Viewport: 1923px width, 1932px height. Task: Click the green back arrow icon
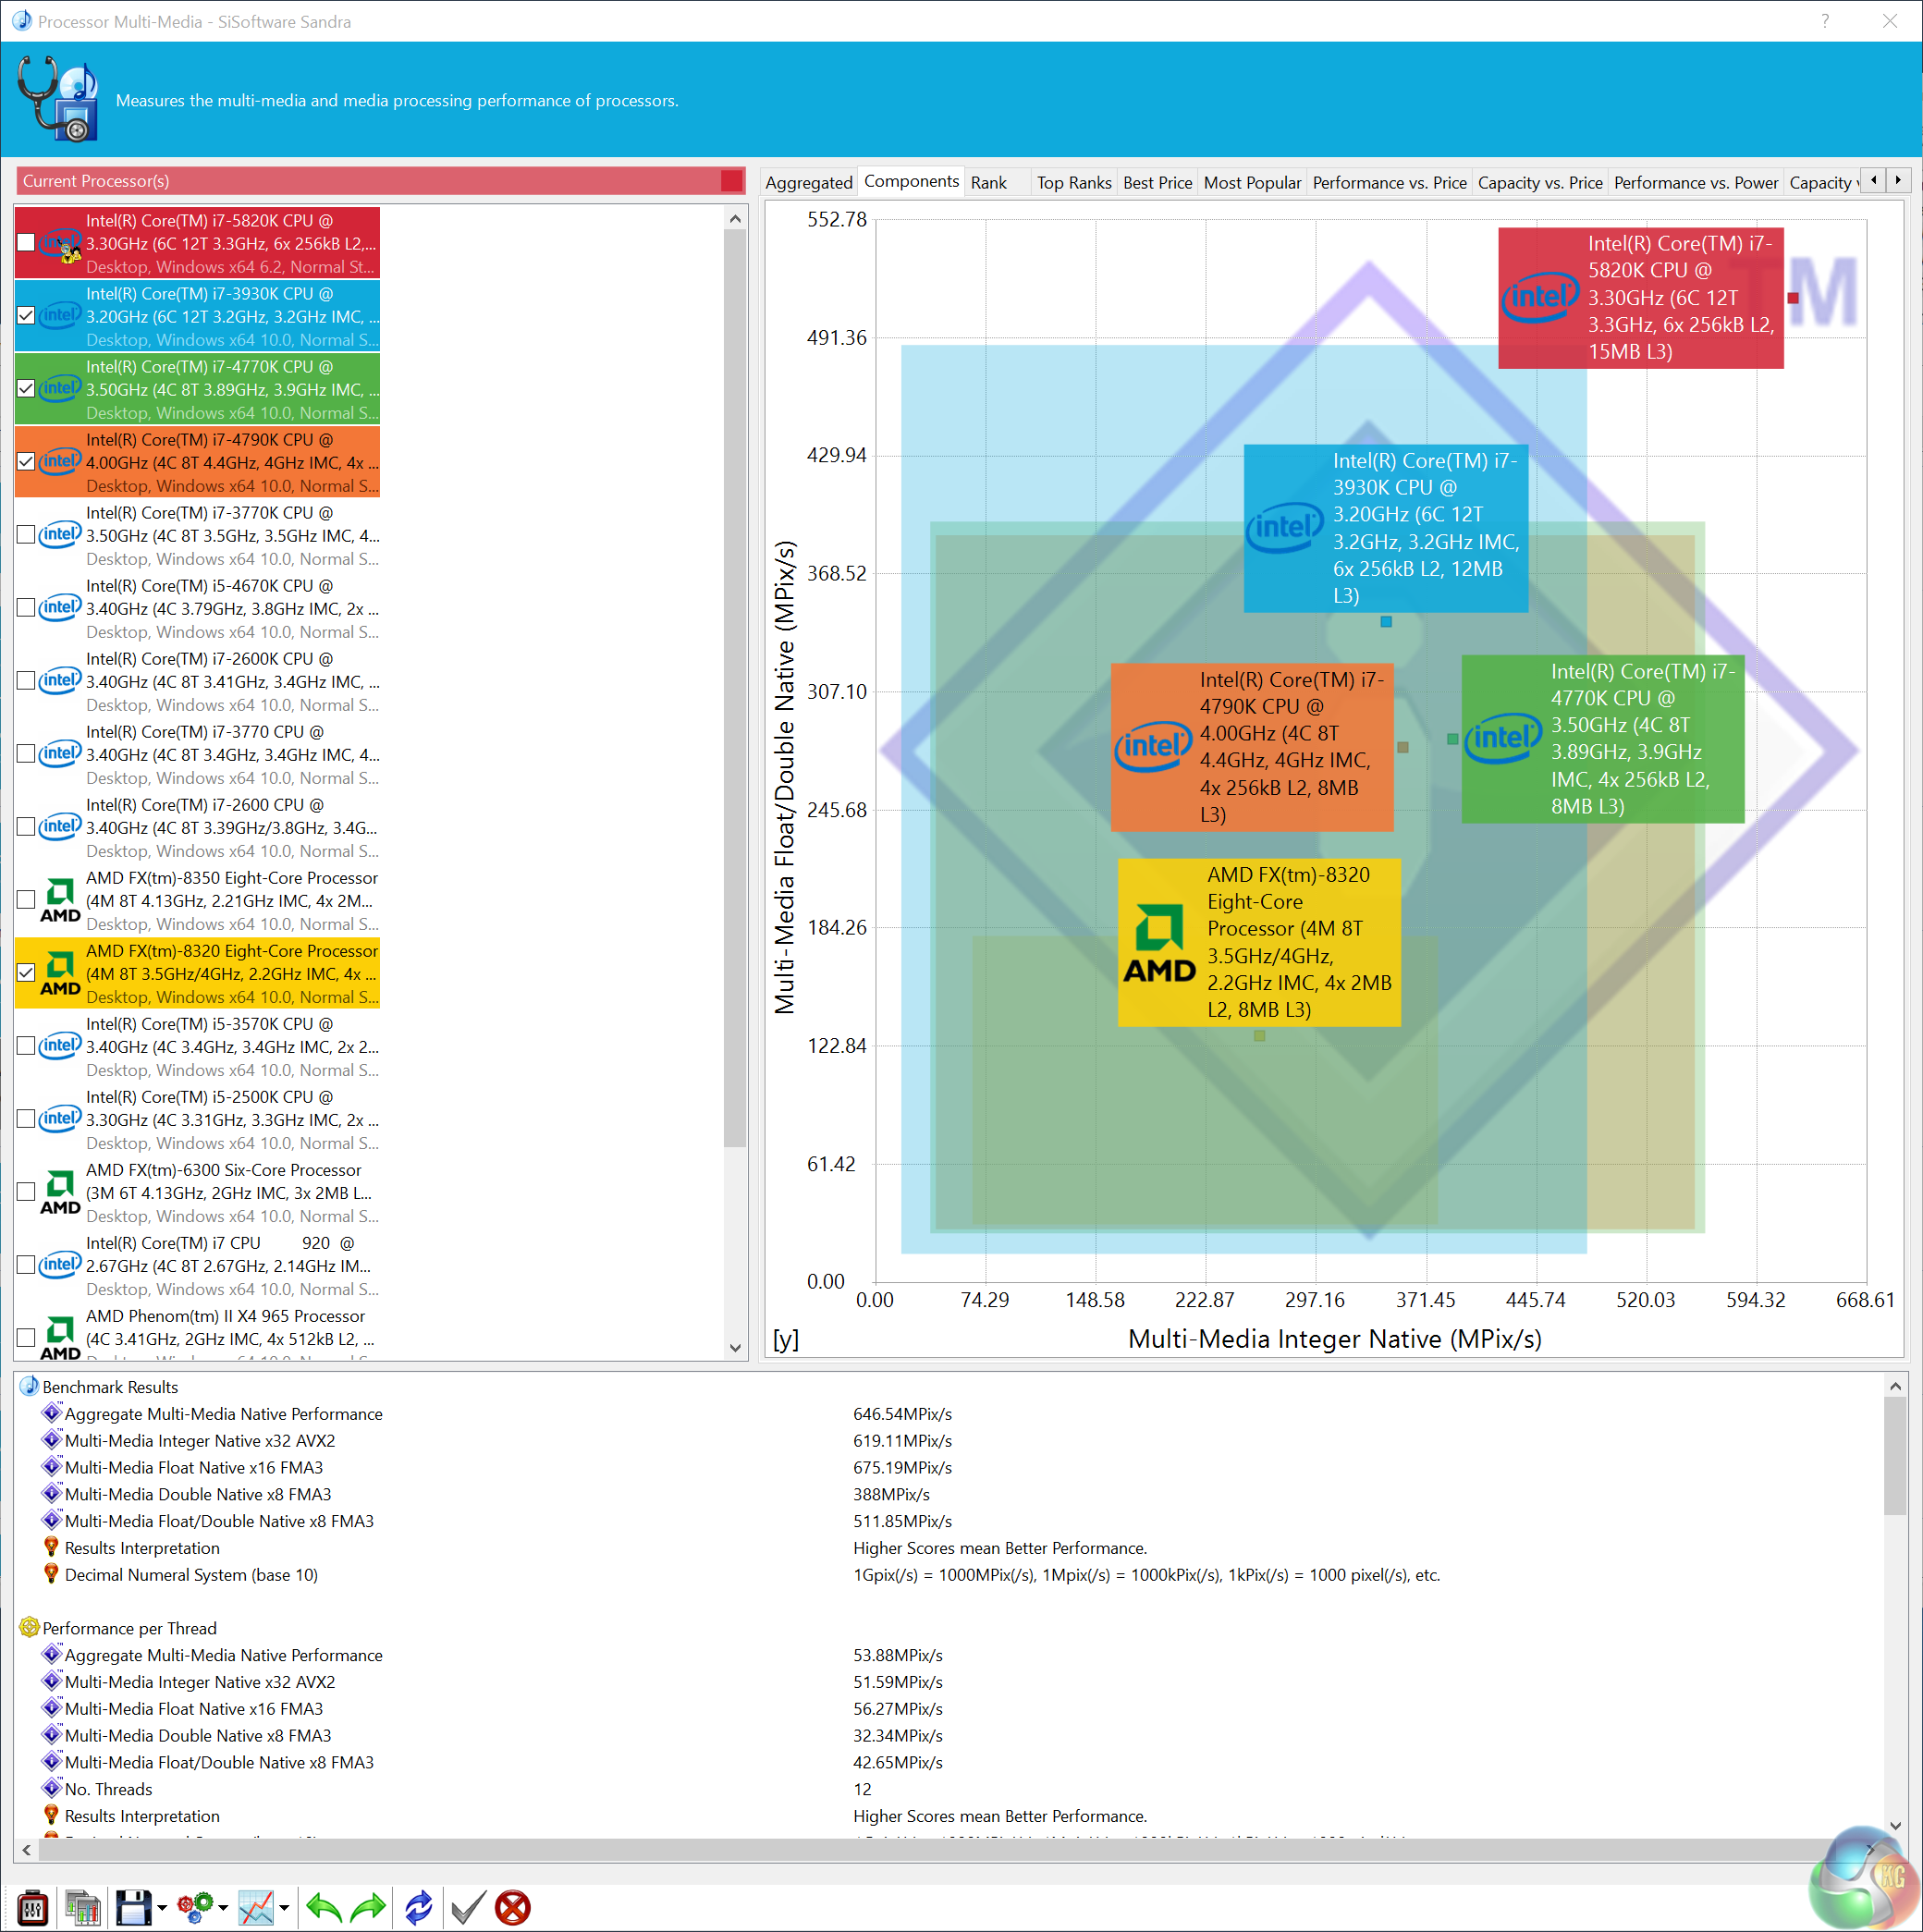coord(323,1907)
